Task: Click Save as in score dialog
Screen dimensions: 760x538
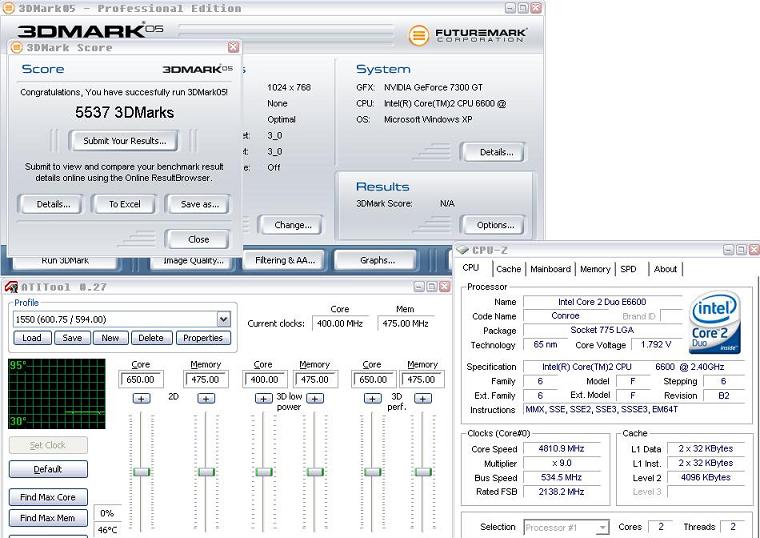Action: point(197,204)
